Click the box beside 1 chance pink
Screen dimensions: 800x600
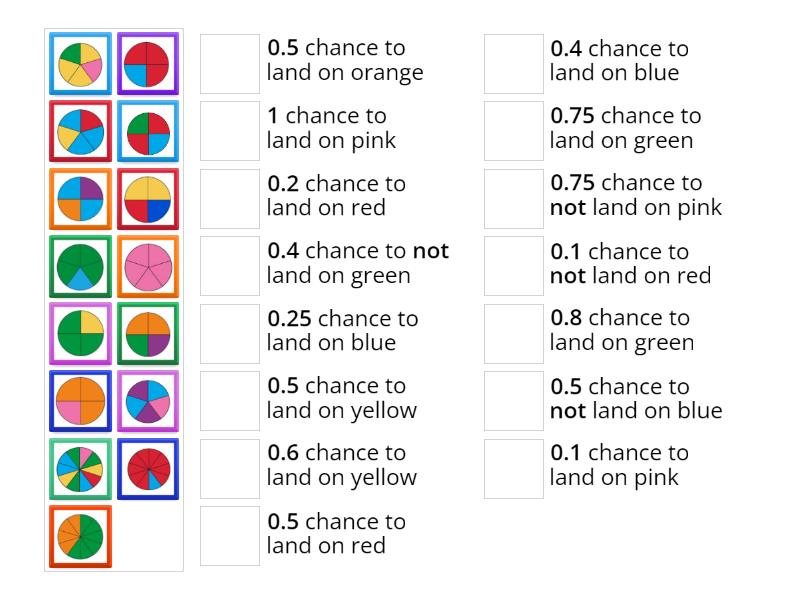(x=230, y=131)
